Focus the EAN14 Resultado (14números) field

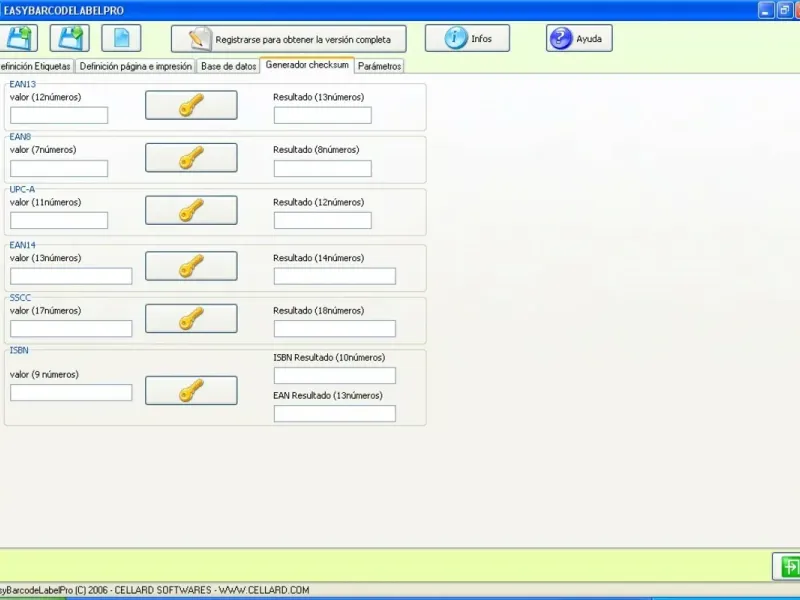(x=335, y=276)
